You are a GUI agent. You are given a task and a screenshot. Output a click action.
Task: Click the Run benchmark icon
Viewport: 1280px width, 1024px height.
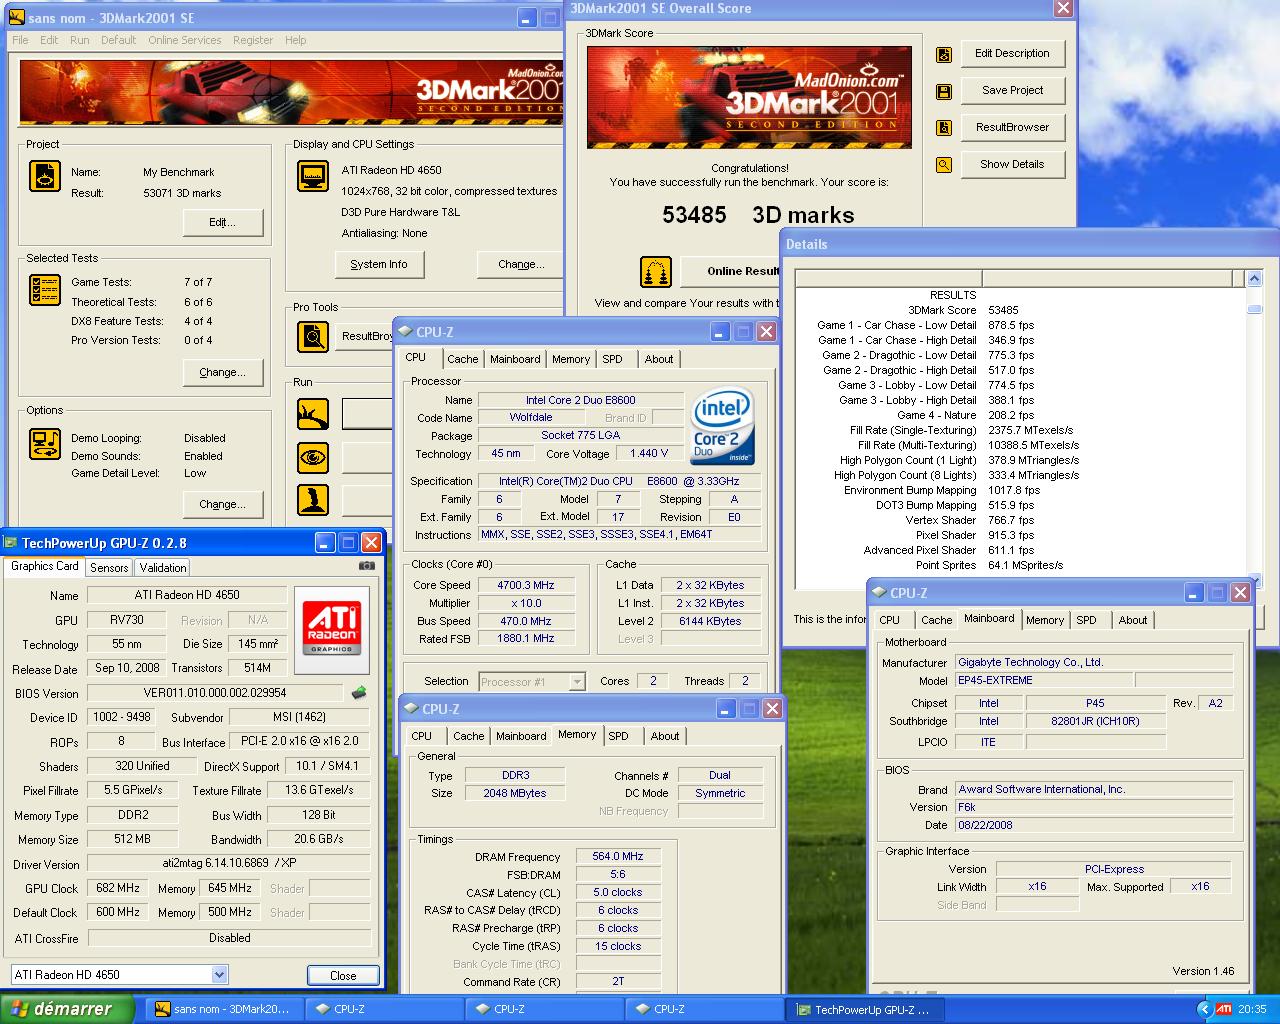(x=313, y=413)
